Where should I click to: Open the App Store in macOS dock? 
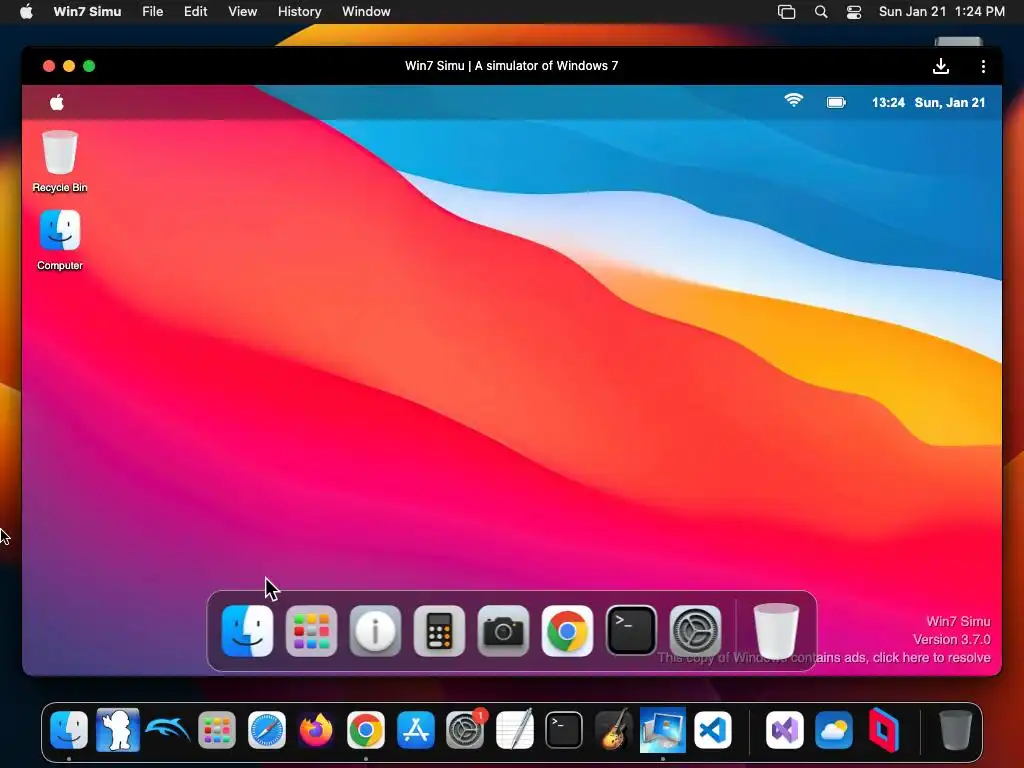(x=415, y=730)
